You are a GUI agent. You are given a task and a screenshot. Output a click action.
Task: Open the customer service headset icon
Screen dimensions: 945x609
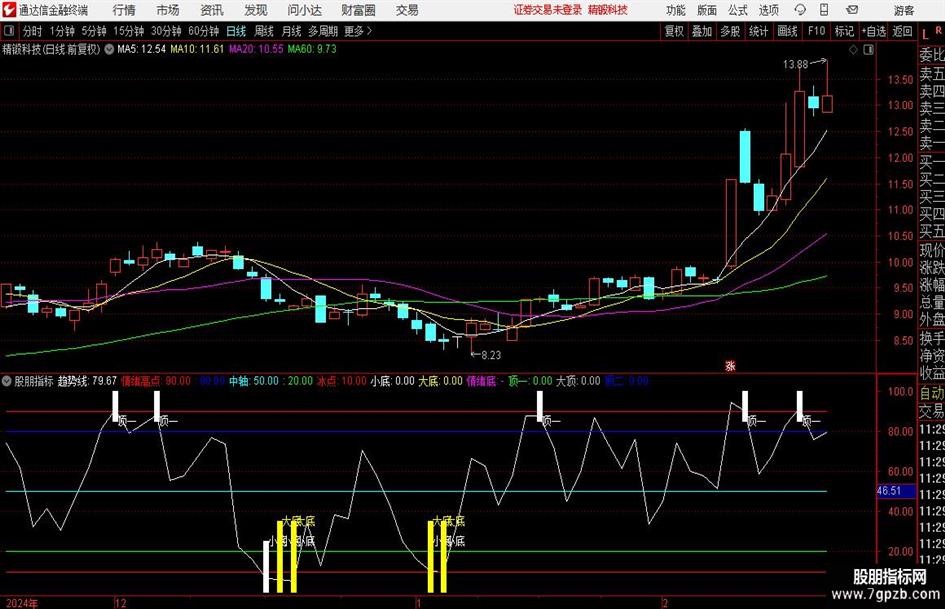click(x=800, y=10)
